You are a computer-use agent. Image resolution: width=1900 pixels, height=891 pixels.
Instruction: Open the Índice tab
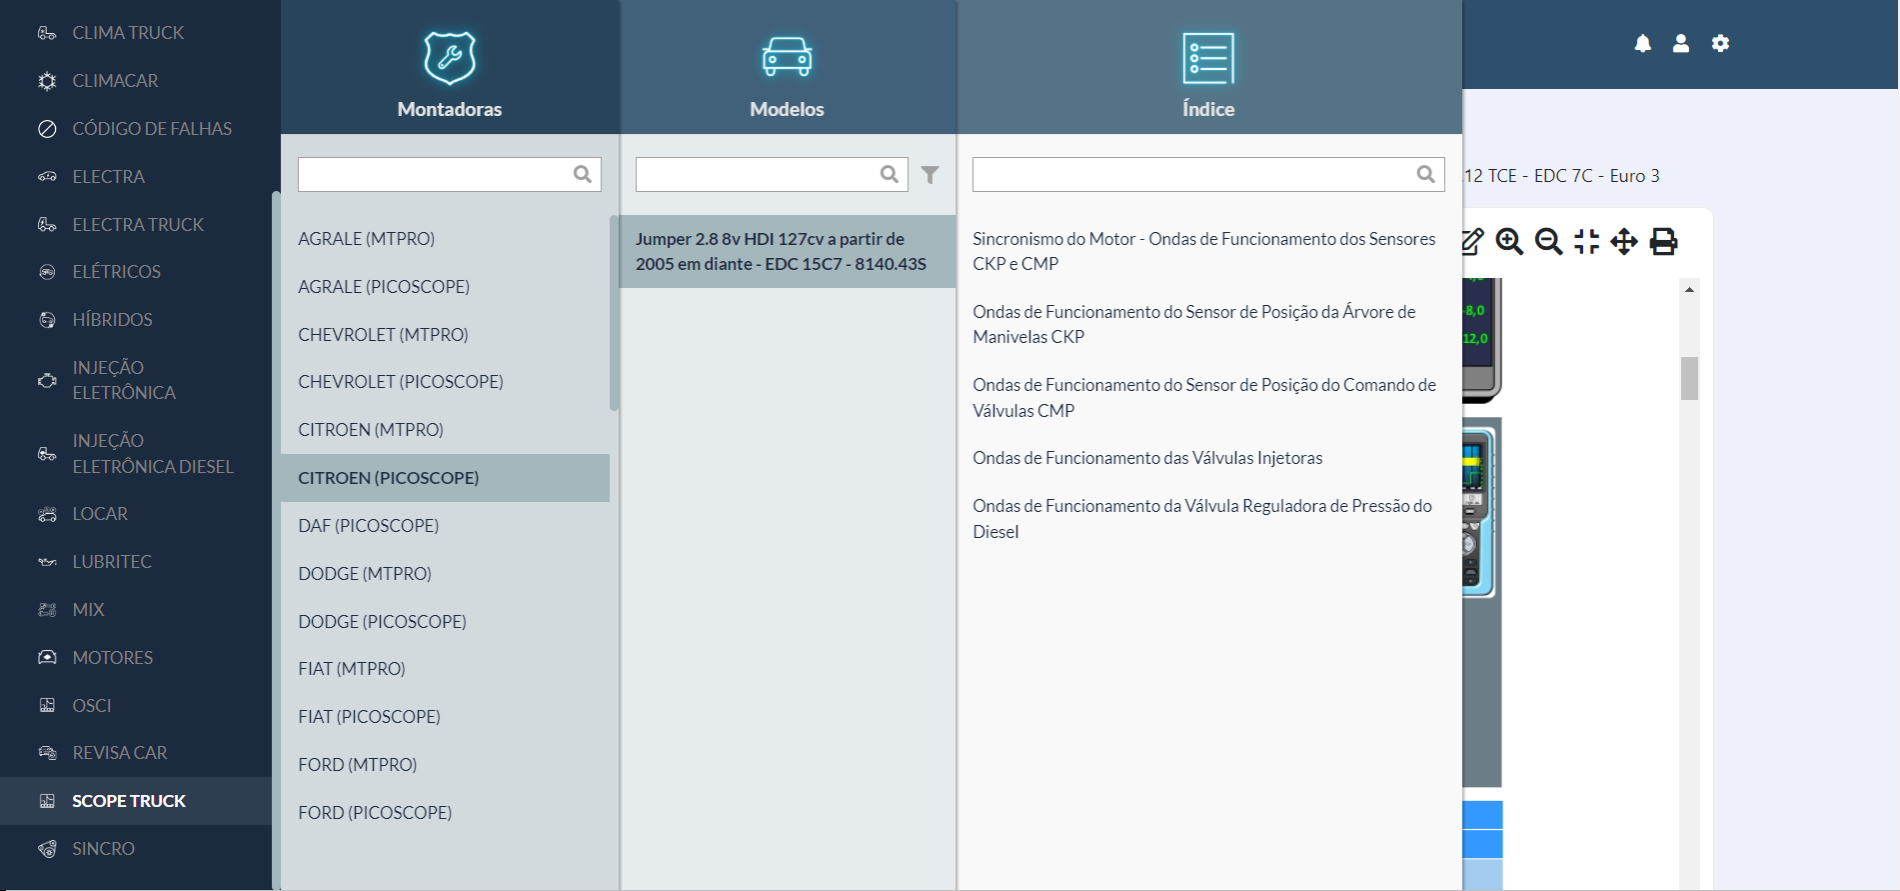pos(1208,70)
